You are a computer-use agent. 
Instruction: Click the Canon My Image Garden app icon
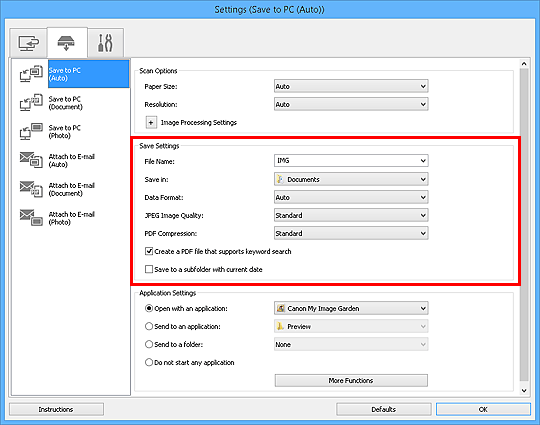281,308
